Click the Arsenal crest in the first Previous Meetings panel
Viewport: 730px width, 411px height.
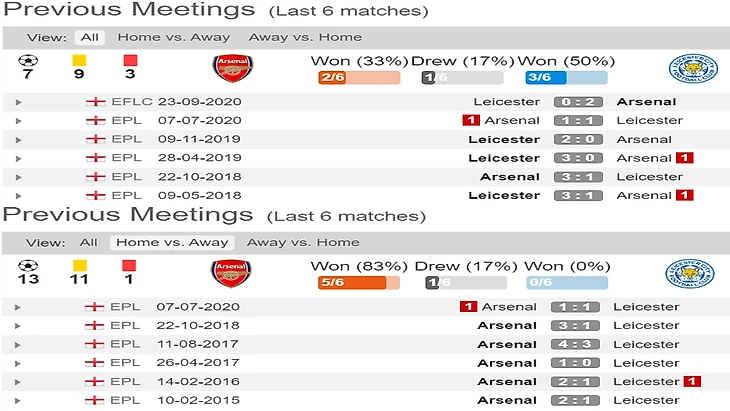pos(233,68)
